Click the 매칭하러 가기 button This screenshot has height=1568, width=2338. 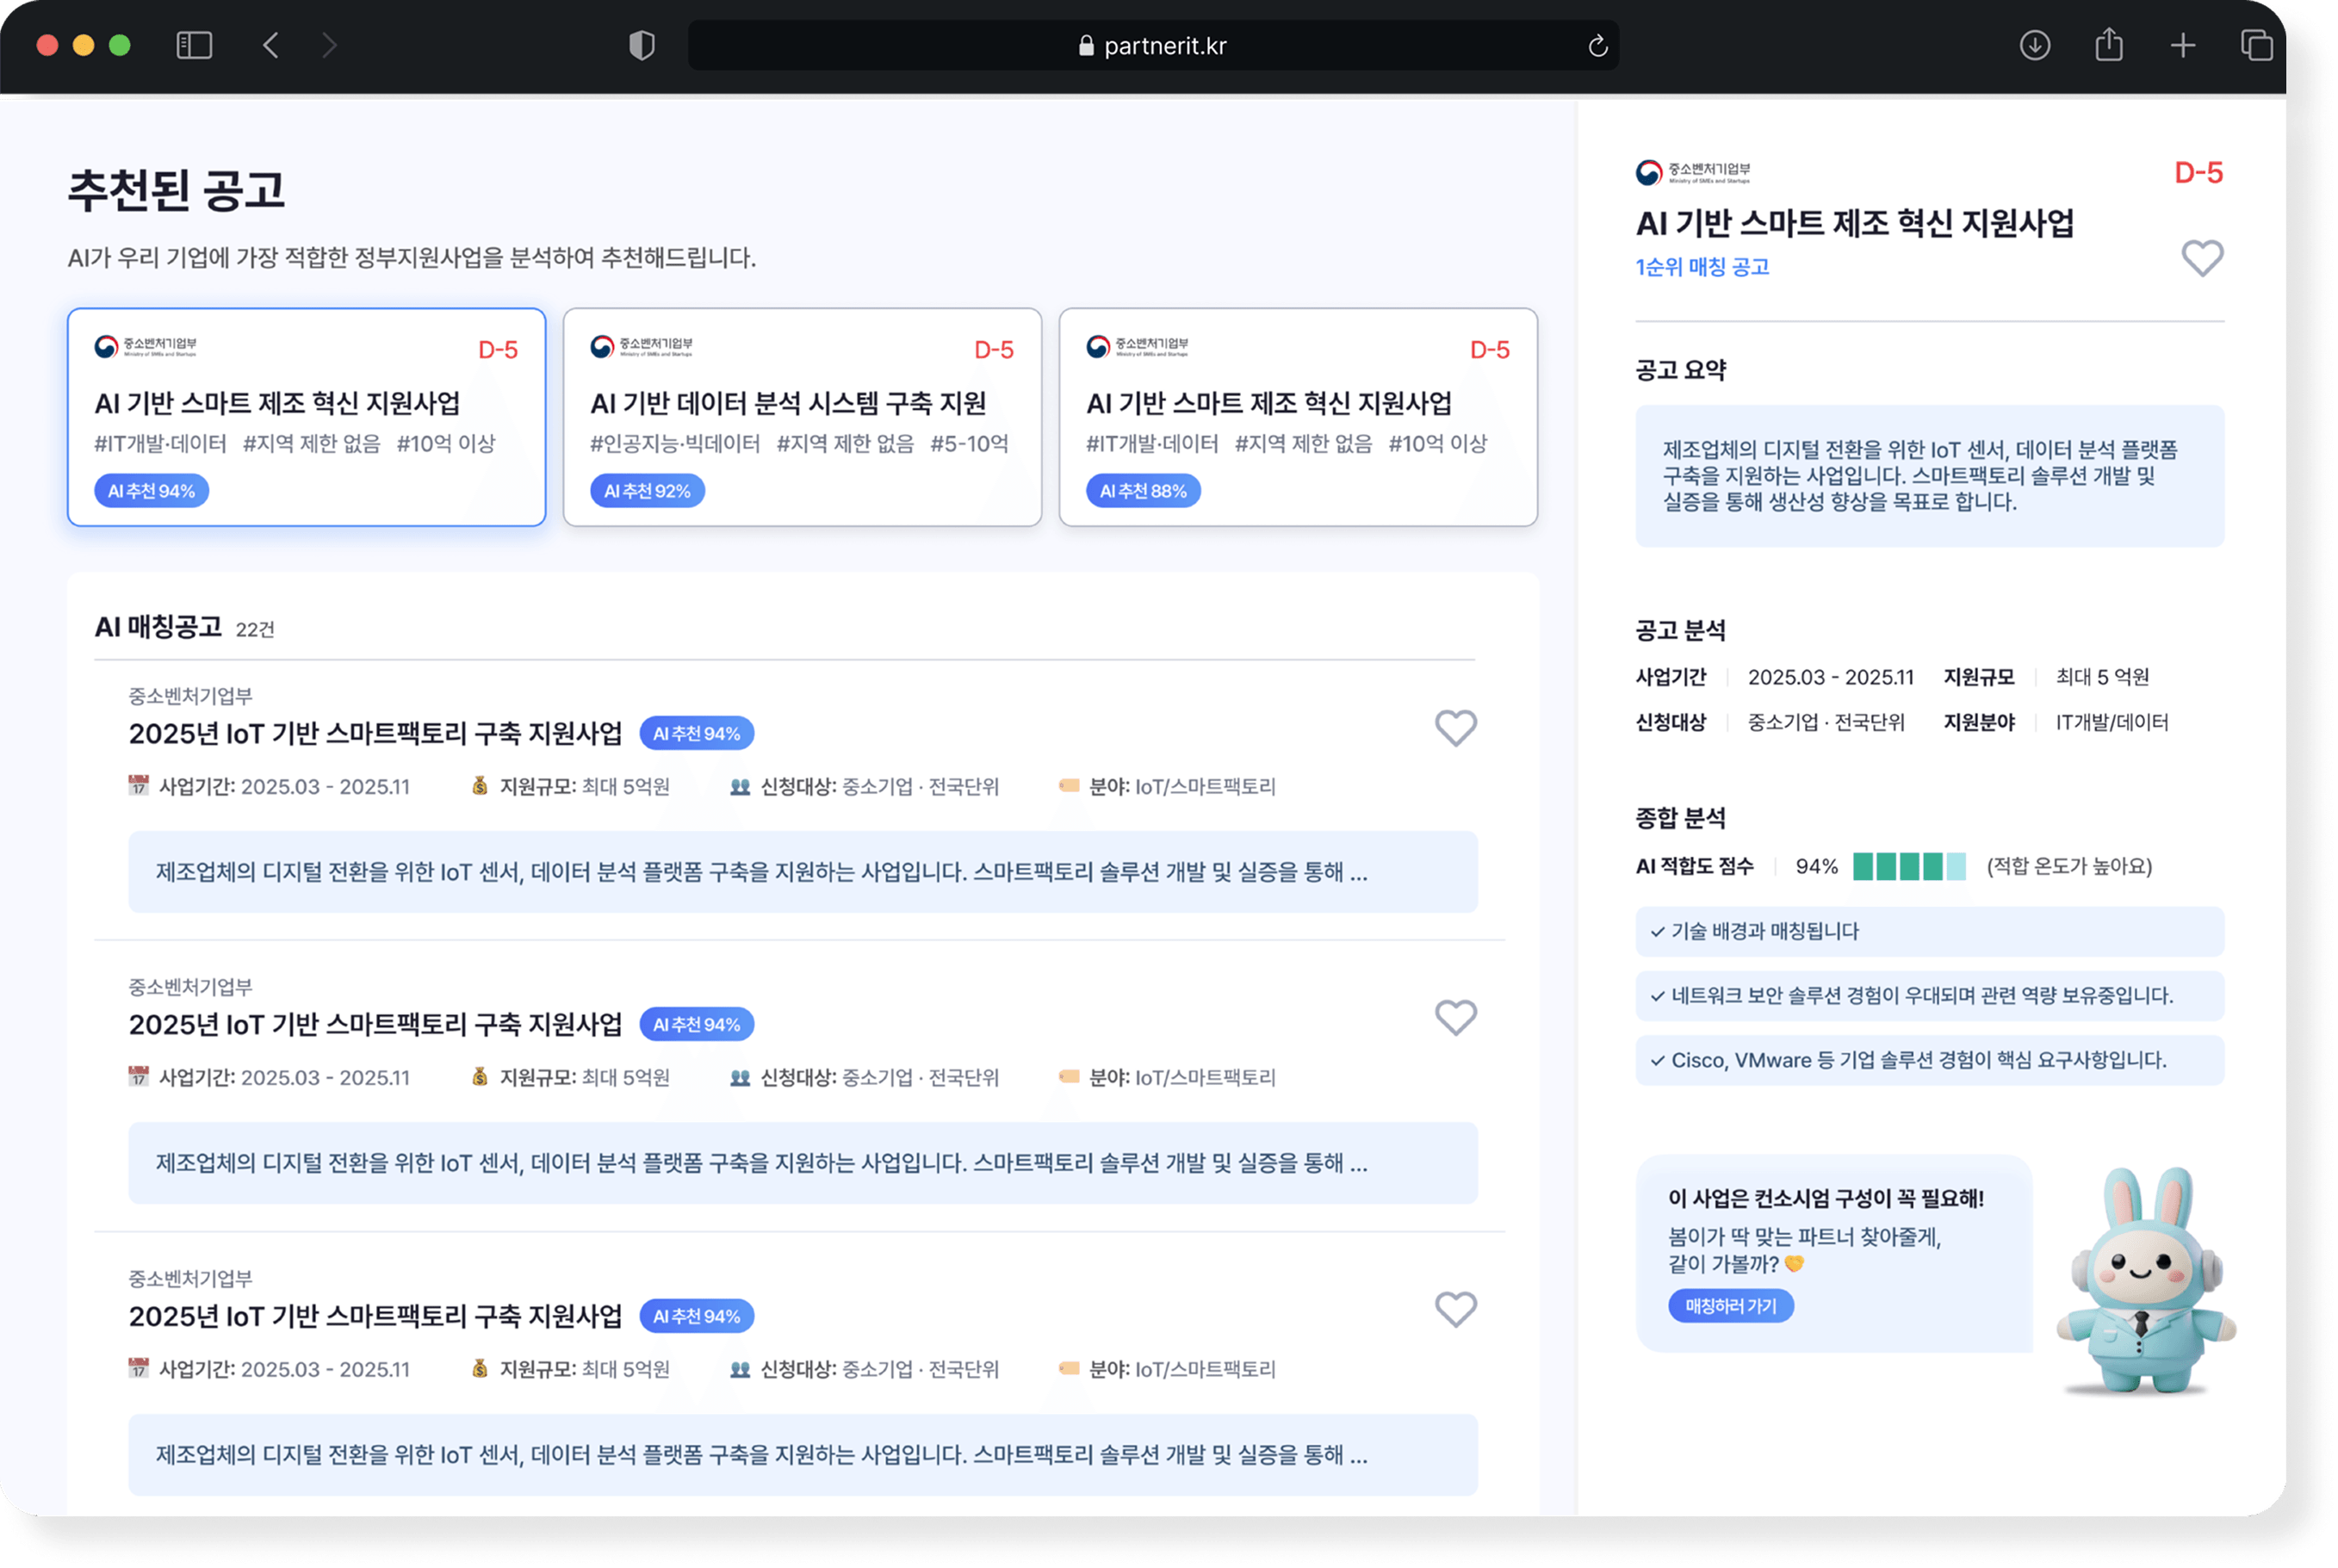[x=1730, y=1306]
